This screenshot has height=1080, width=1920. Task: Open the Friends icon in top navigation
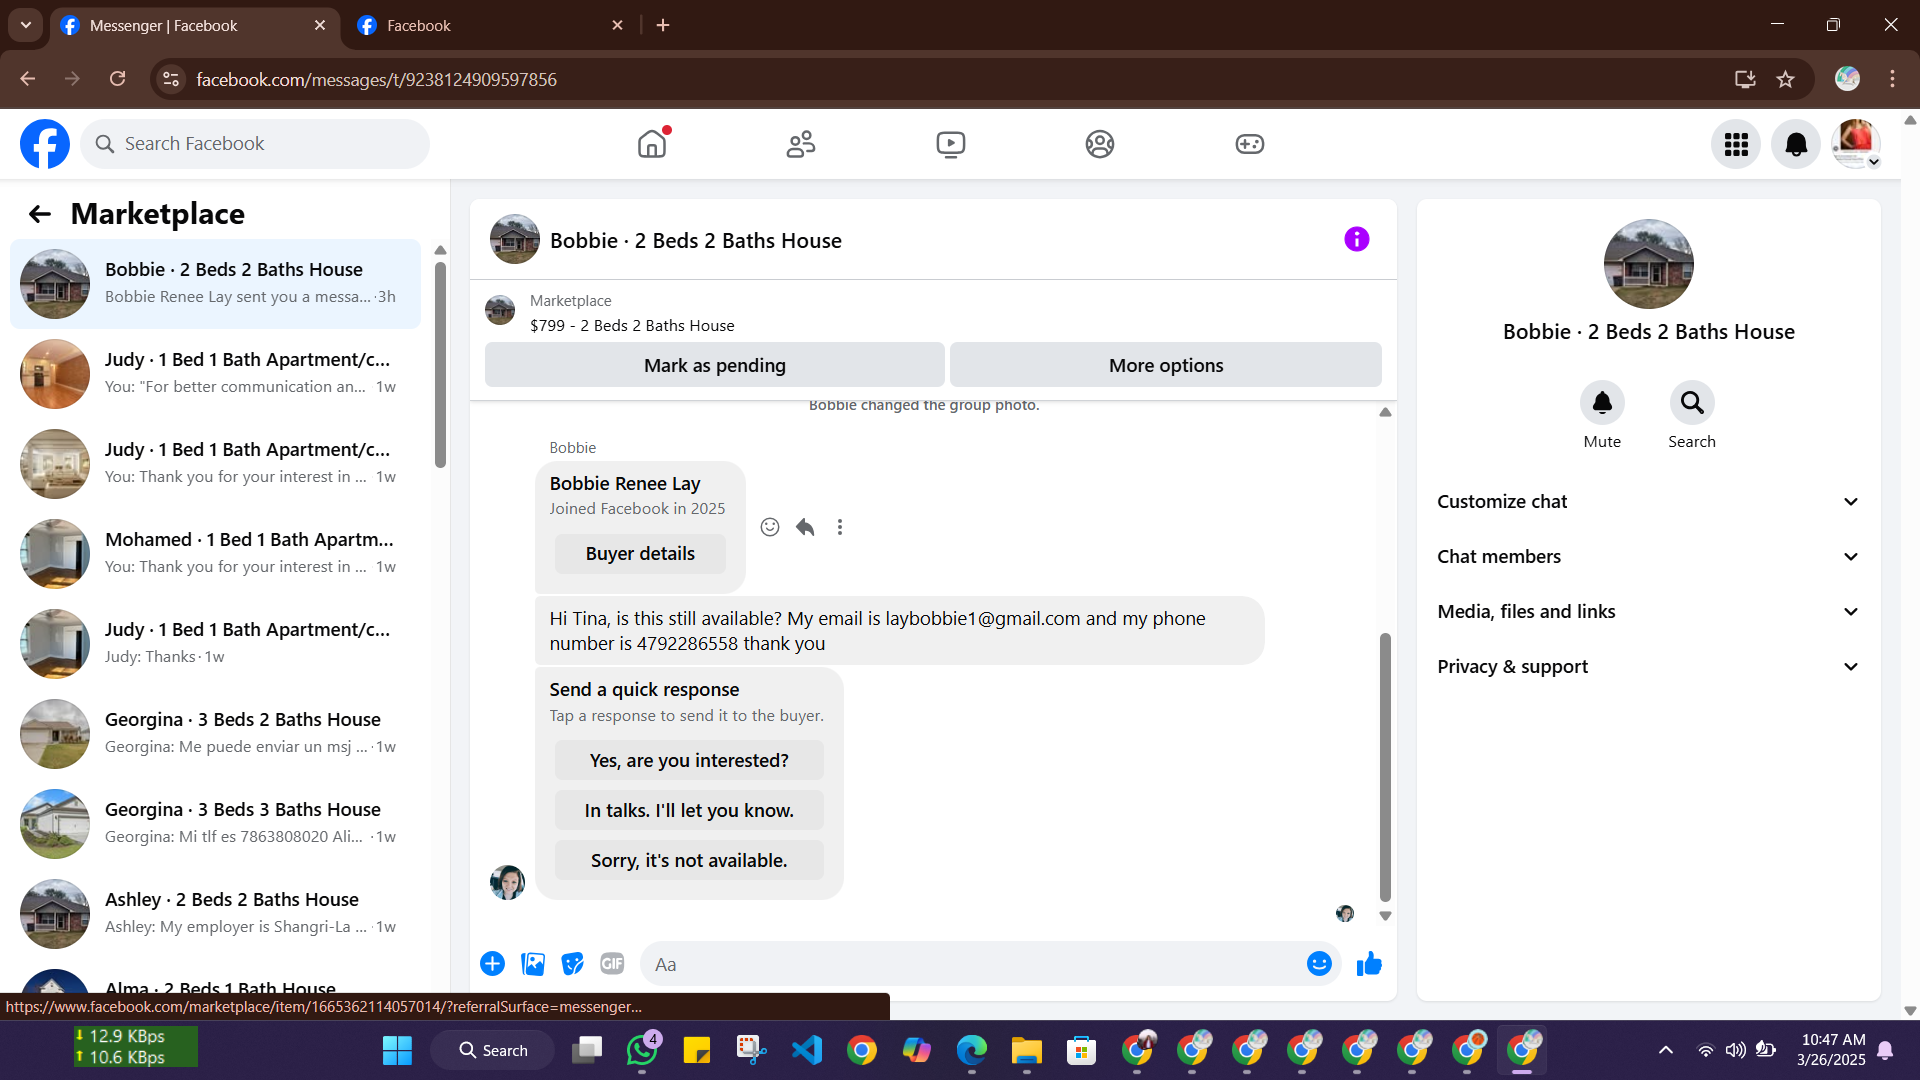click(801, 144)
